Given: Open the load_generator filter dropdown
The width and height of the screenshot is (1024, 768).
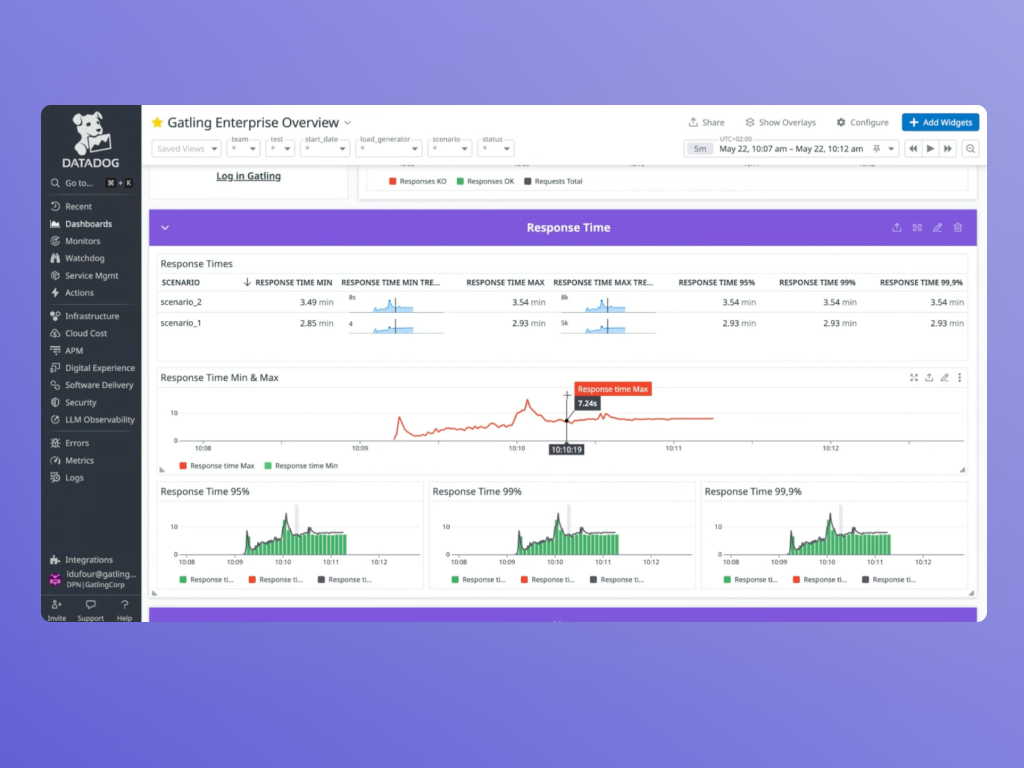Looking at the screenshot, I should tap(389, 149).
